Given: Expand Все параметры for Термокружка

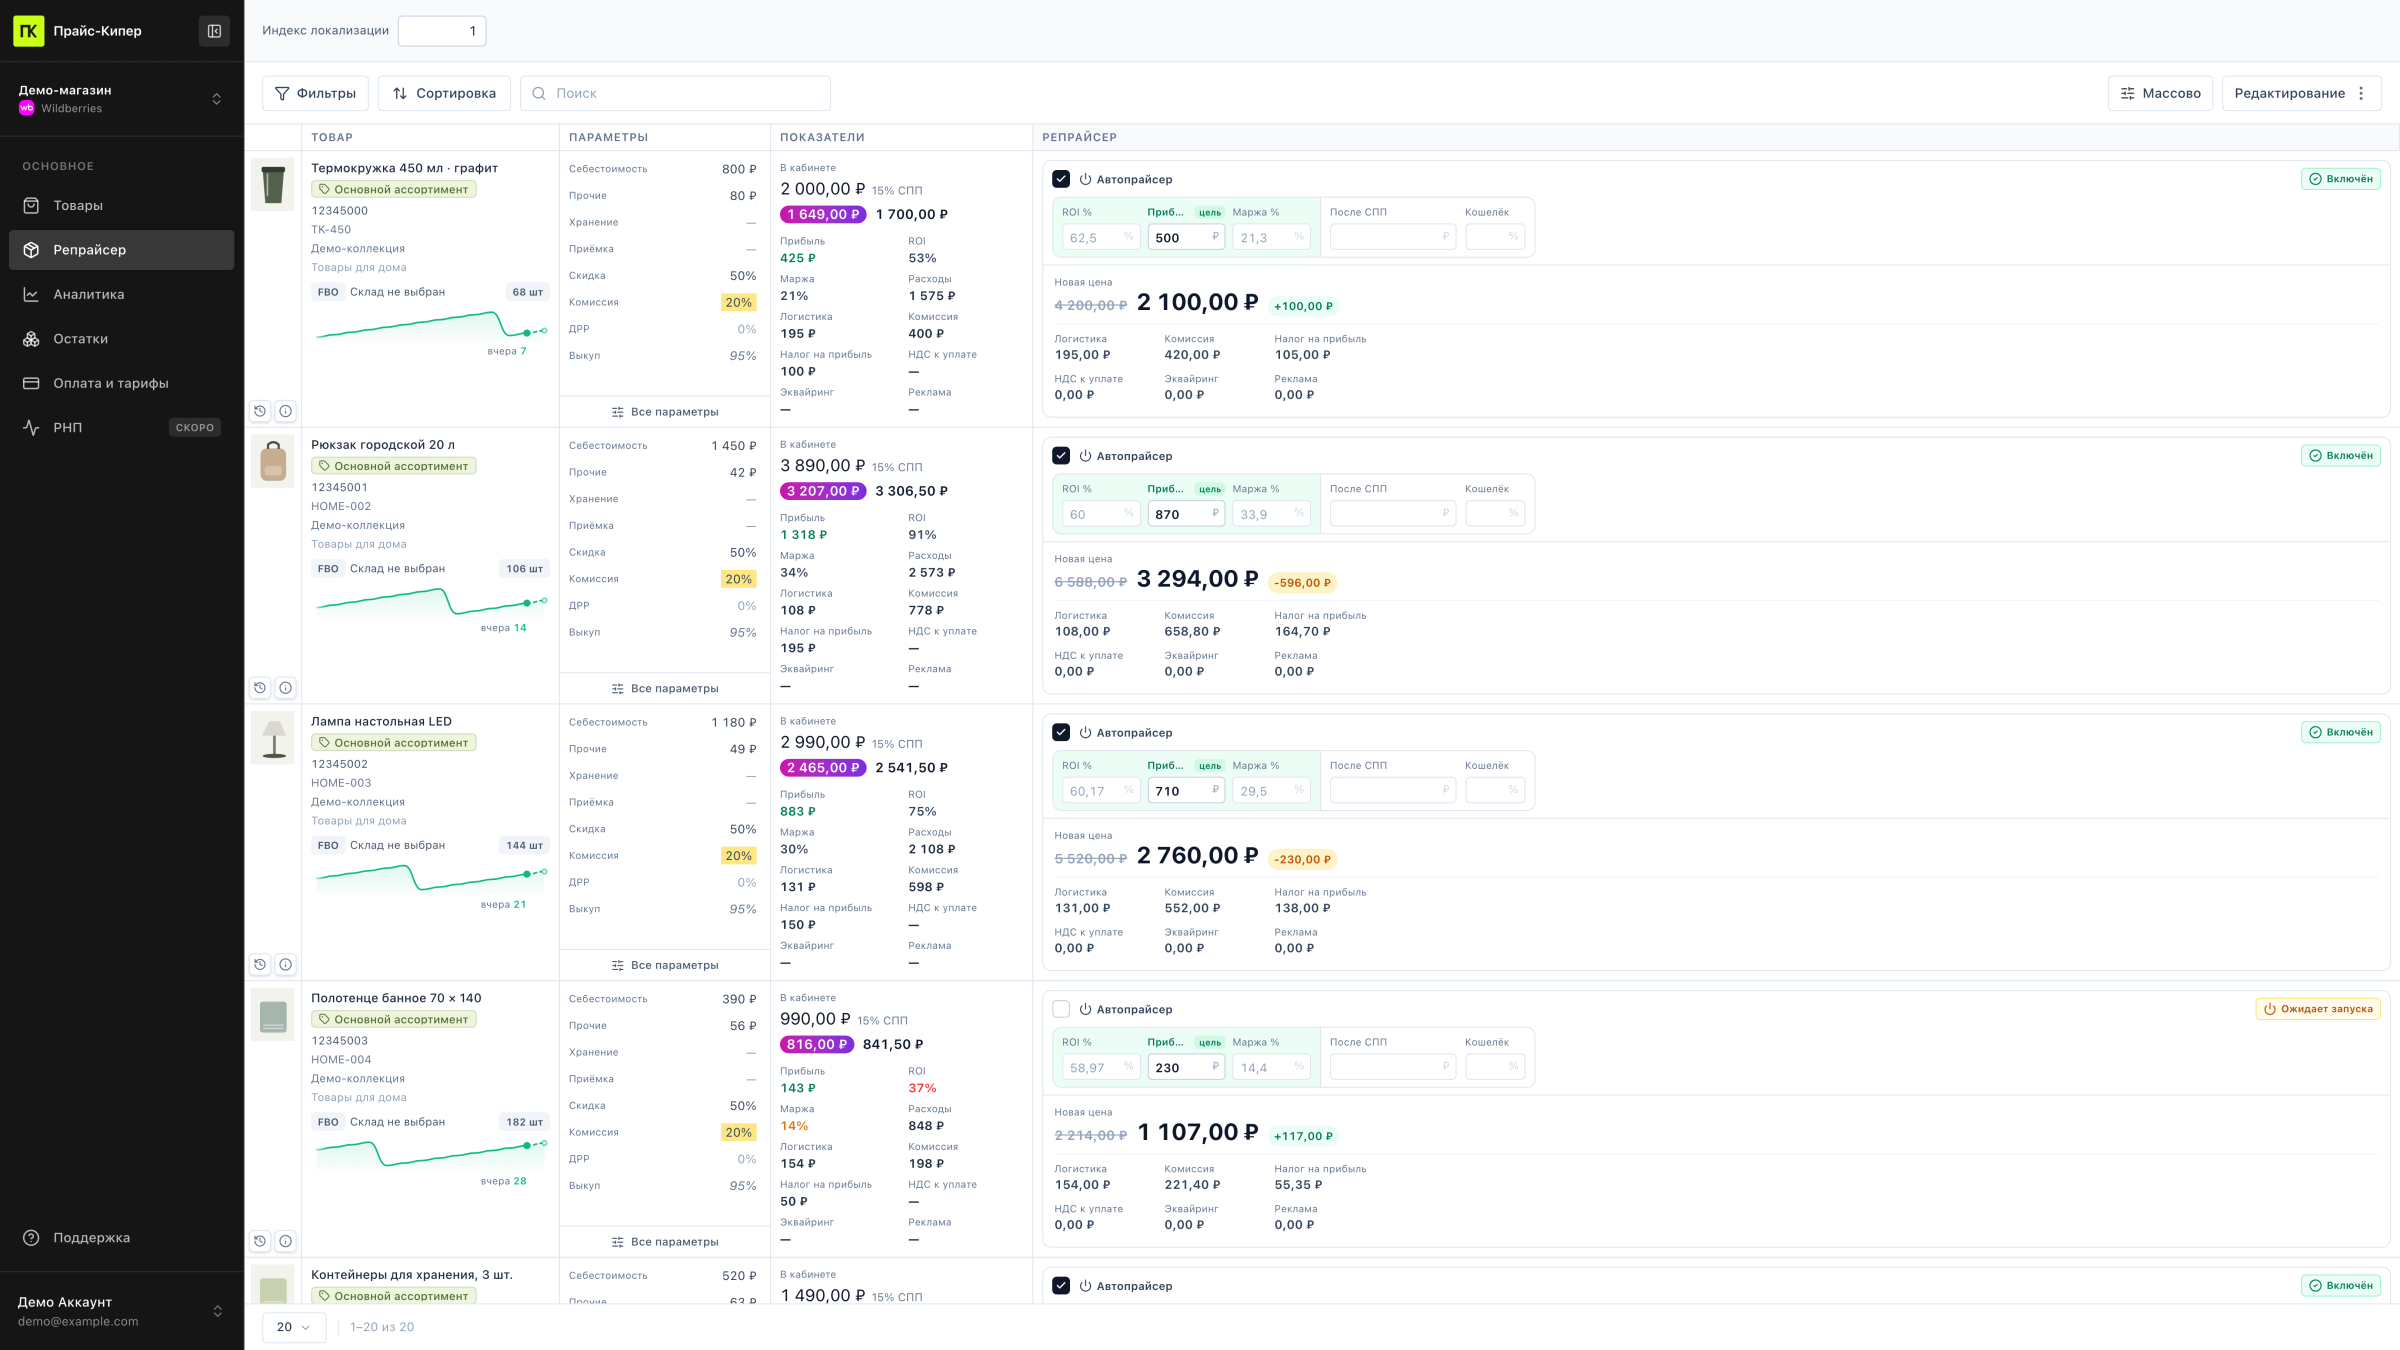Looking at the screenshot, I should [x=665, y=412].
